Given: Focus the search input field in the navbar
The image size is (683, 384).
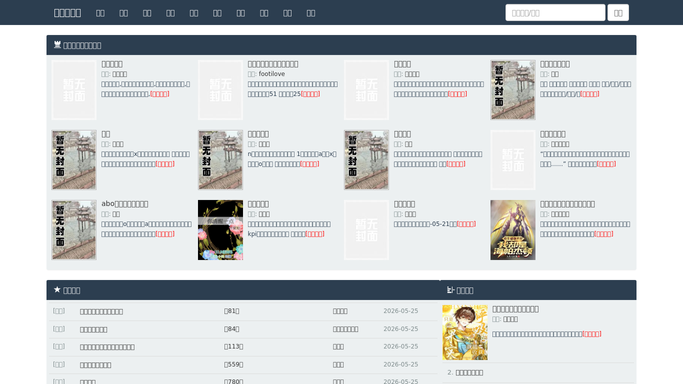Looking at the screenshot, I should click(555, 13).
